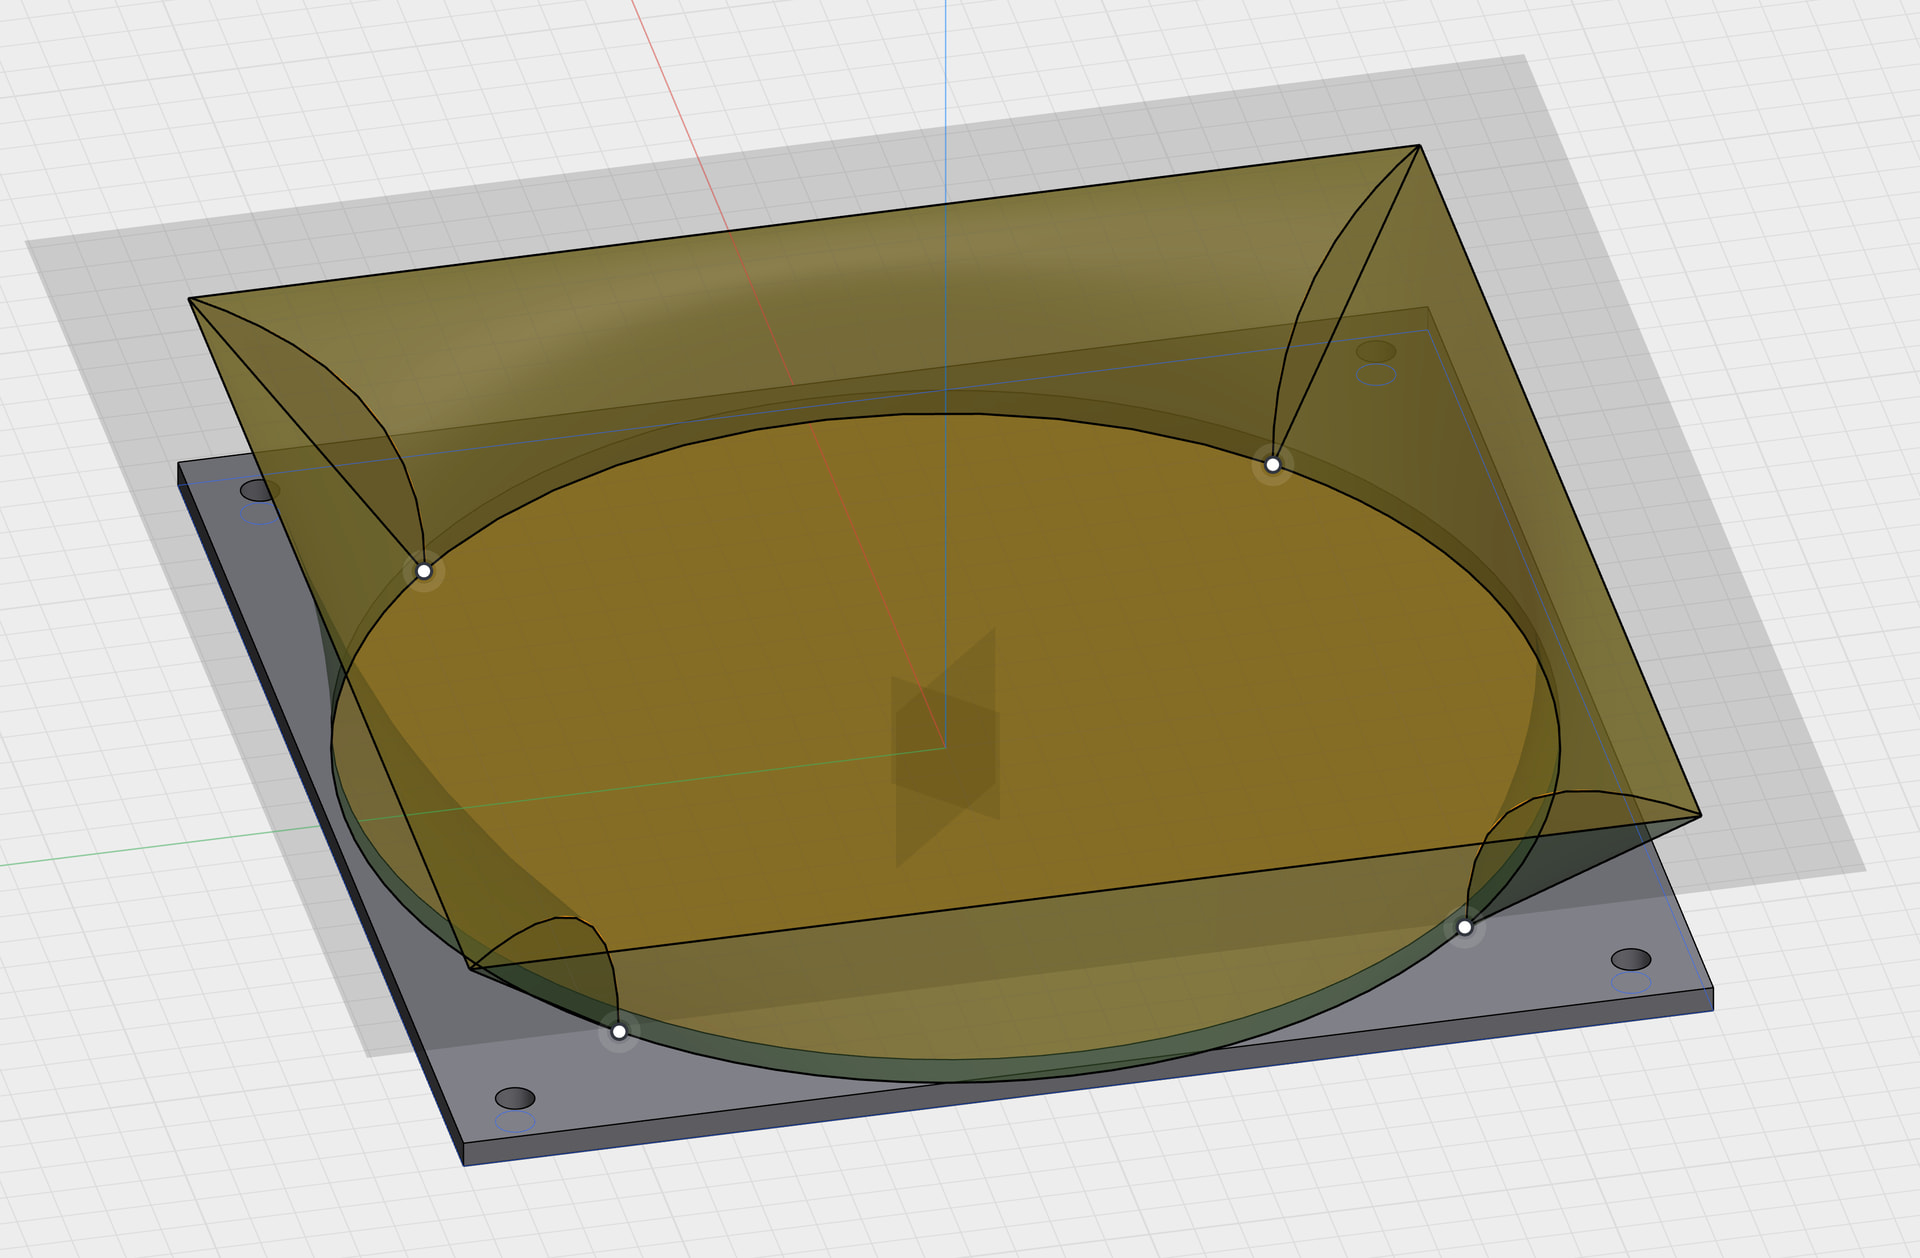Click the rightmost corner of loft square

pyautogui.click(x=1700, y=817)
